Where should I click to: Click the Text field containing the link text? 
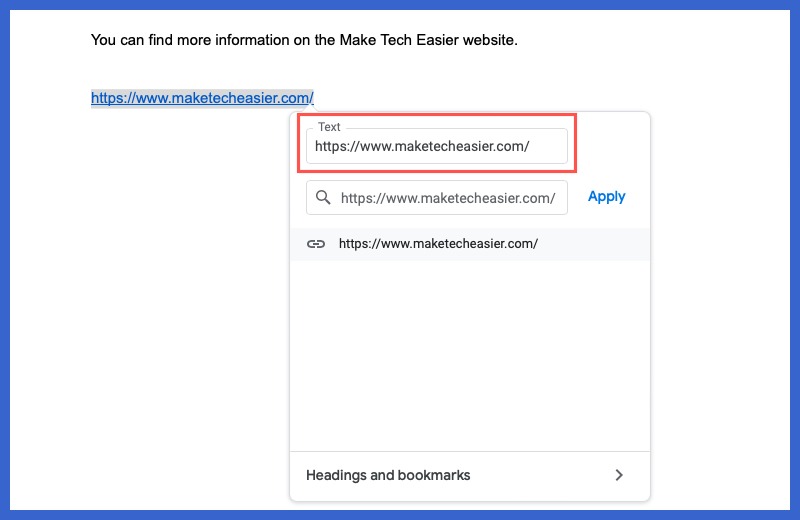437,146
